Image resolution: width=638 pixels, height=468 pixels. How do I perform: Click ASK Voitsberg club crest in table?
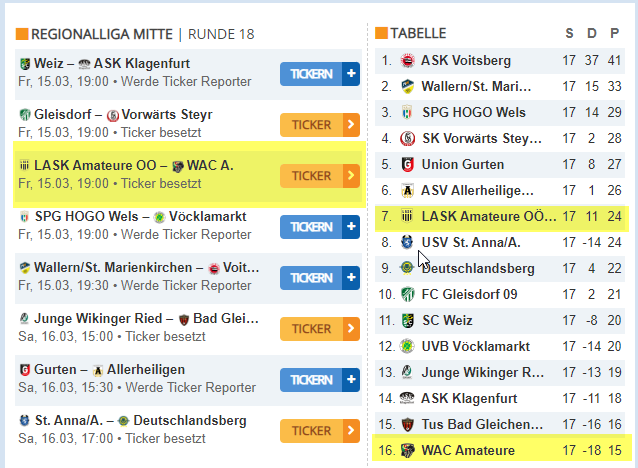[407, 60]
